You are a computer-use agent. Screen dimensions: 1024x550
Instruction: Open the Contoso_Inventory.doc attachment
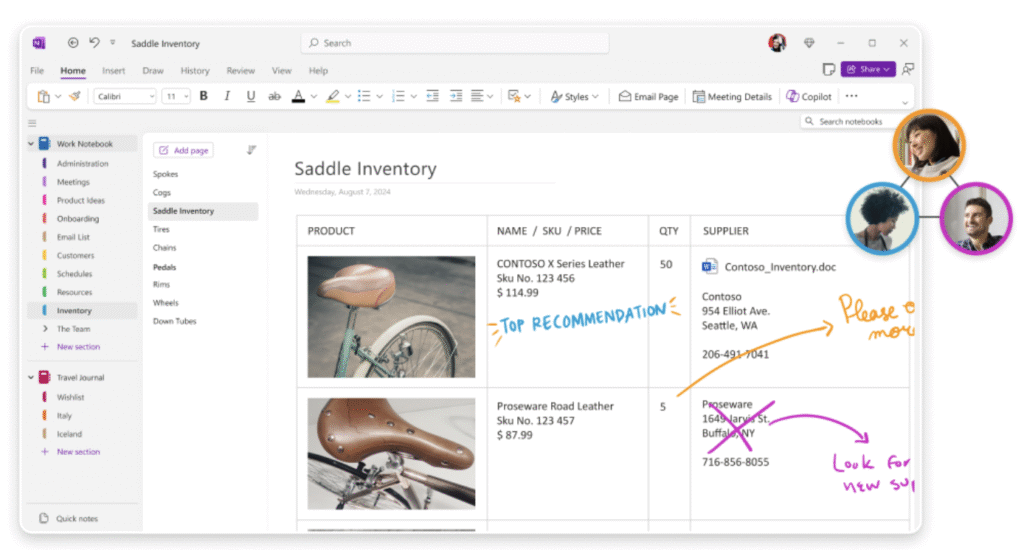coord(769,267)
